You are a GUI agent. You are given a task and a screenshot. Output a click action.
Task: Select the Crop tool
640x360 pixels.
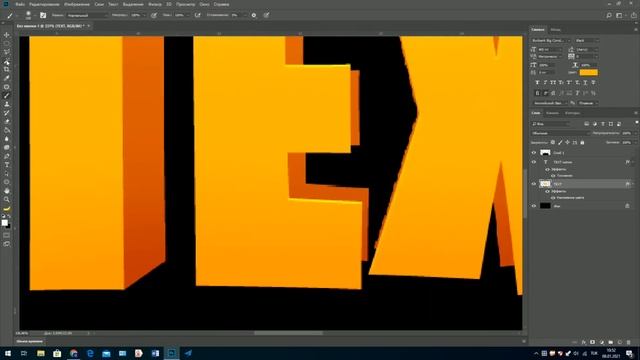pos(7,69)
